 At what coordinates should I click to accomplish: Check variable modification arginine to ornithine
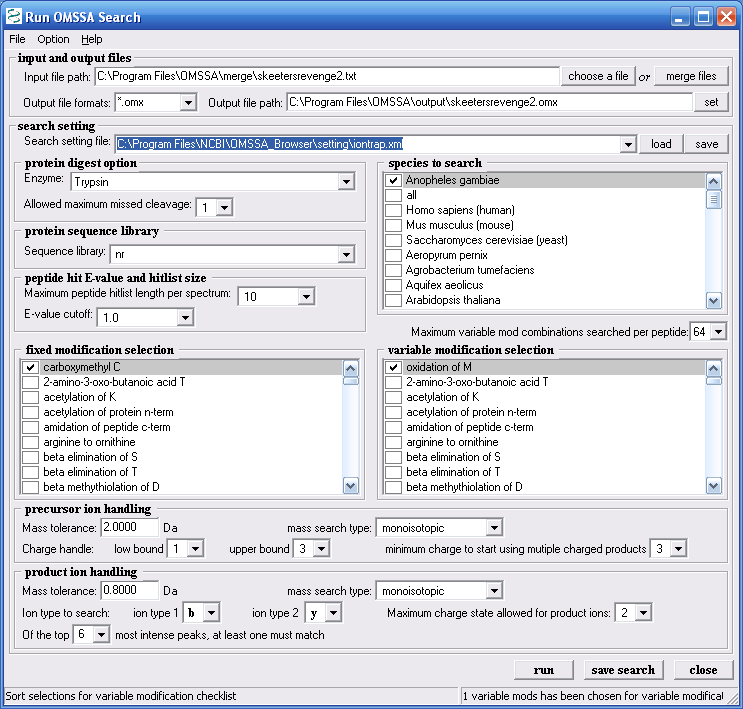pos(393,442)
